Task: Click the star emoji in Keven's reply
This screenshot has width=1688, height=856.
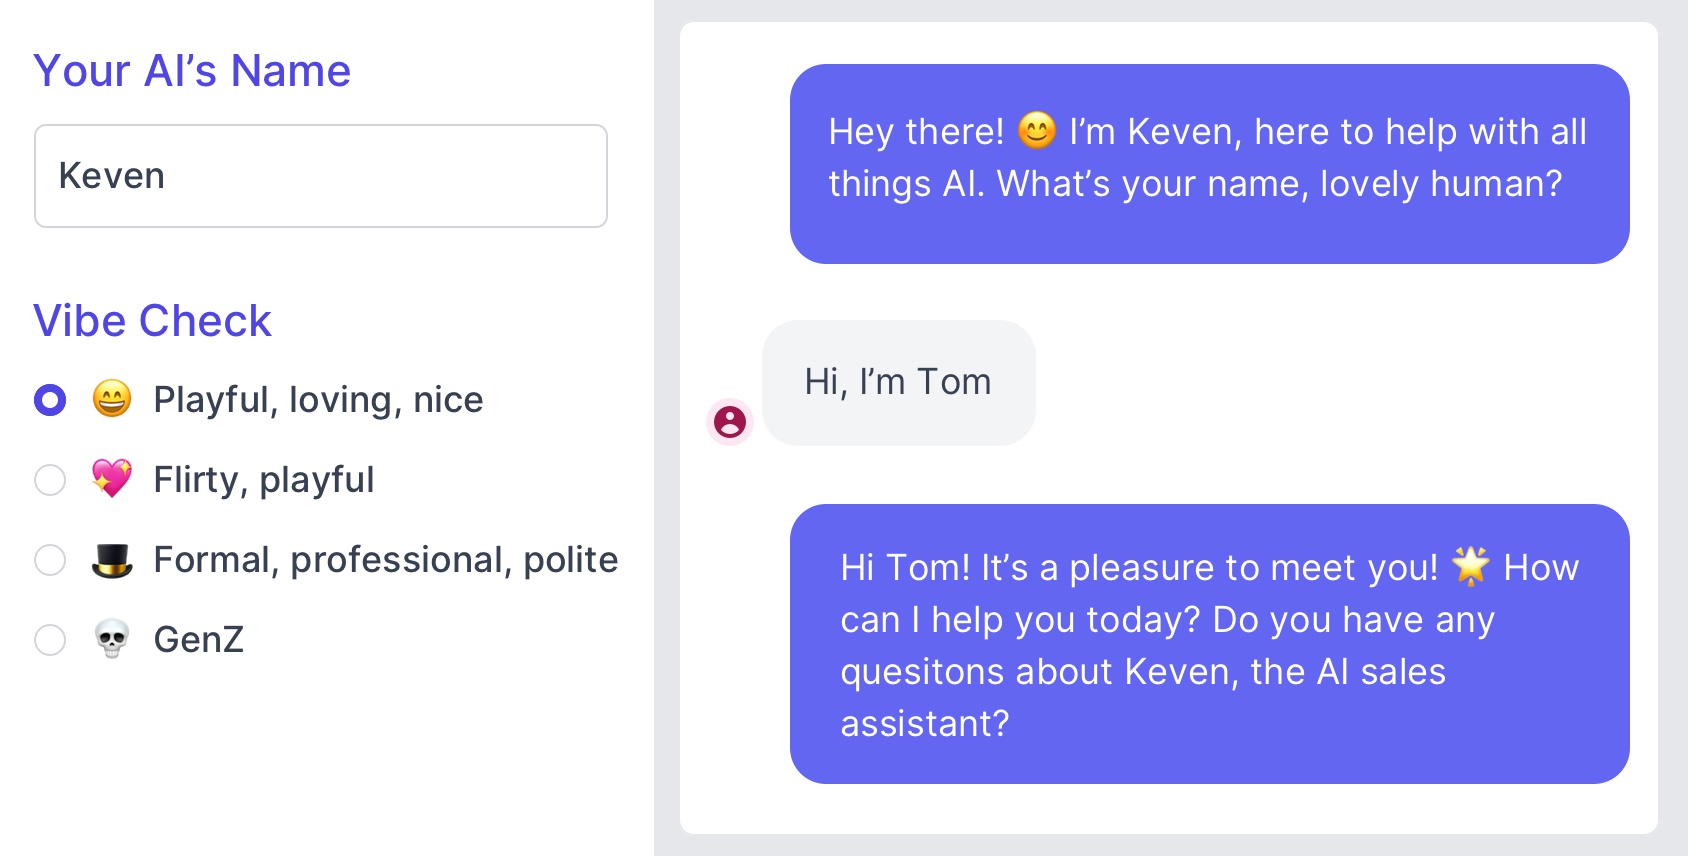Action: click(x=1470, y=566)
